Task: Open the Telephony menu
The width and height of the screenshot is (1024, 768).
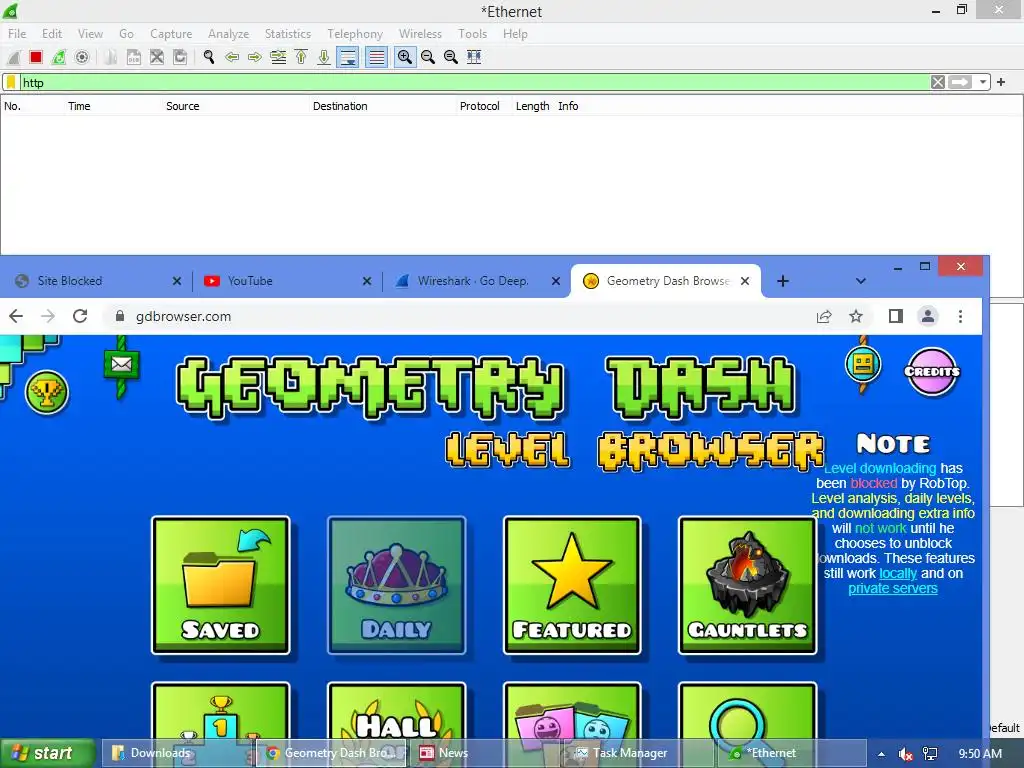Action: pyautogui.click(x=355, y=34)
